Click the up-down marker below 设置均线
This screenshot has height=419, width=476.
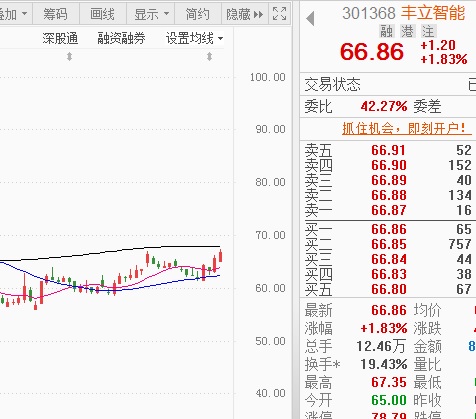(209, 57)
